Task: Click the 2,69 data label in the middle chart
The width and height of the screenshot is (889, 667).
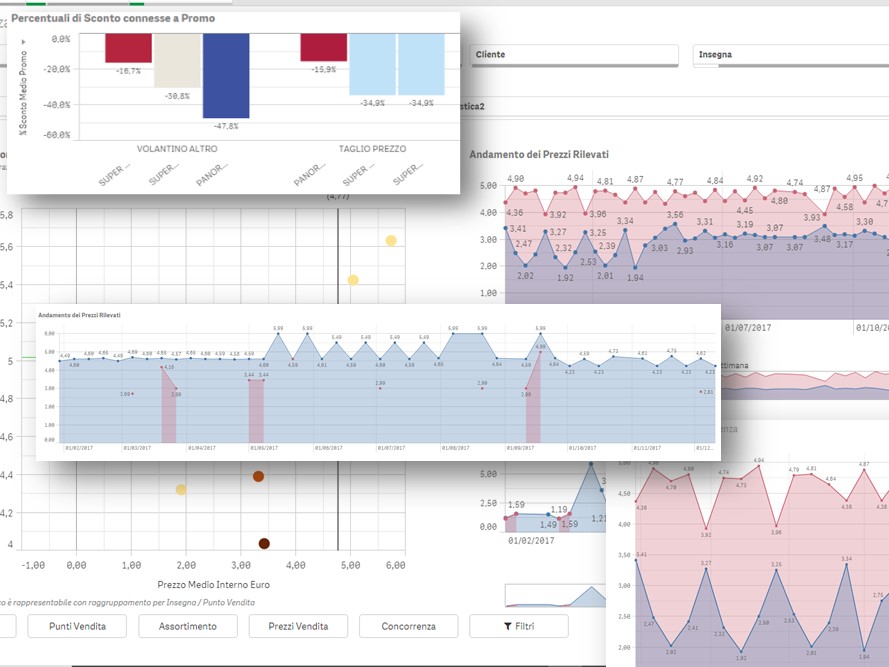Action: [125, 394]
